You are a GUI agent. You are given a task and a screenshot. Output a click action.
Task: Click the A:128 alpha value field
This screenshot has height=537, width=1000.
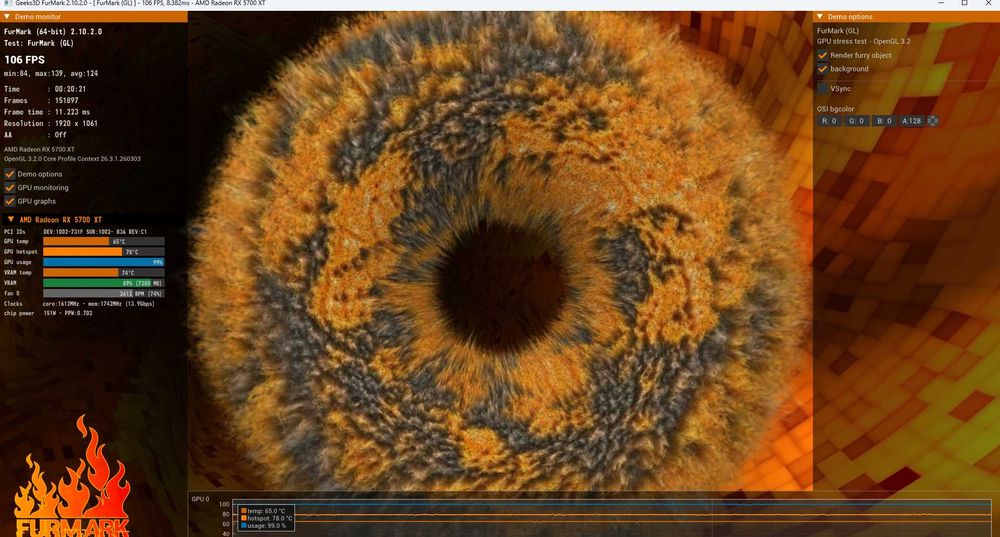point(911,121)
